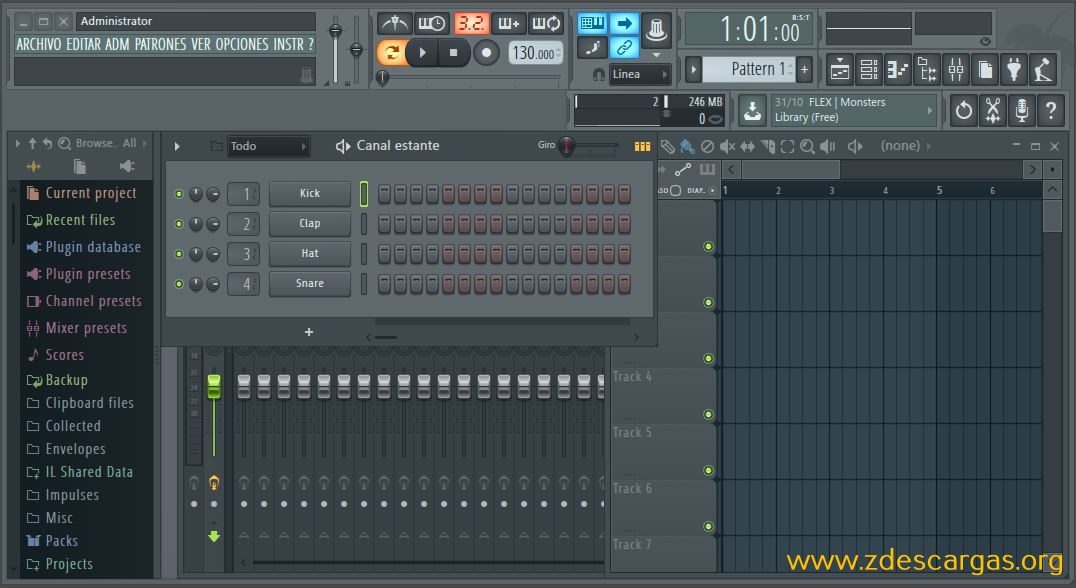This screenshot has height=588, width=1076.
Task: Open the ARCHIVO menu
Action: pyautogui.click(x=38, y=45)
